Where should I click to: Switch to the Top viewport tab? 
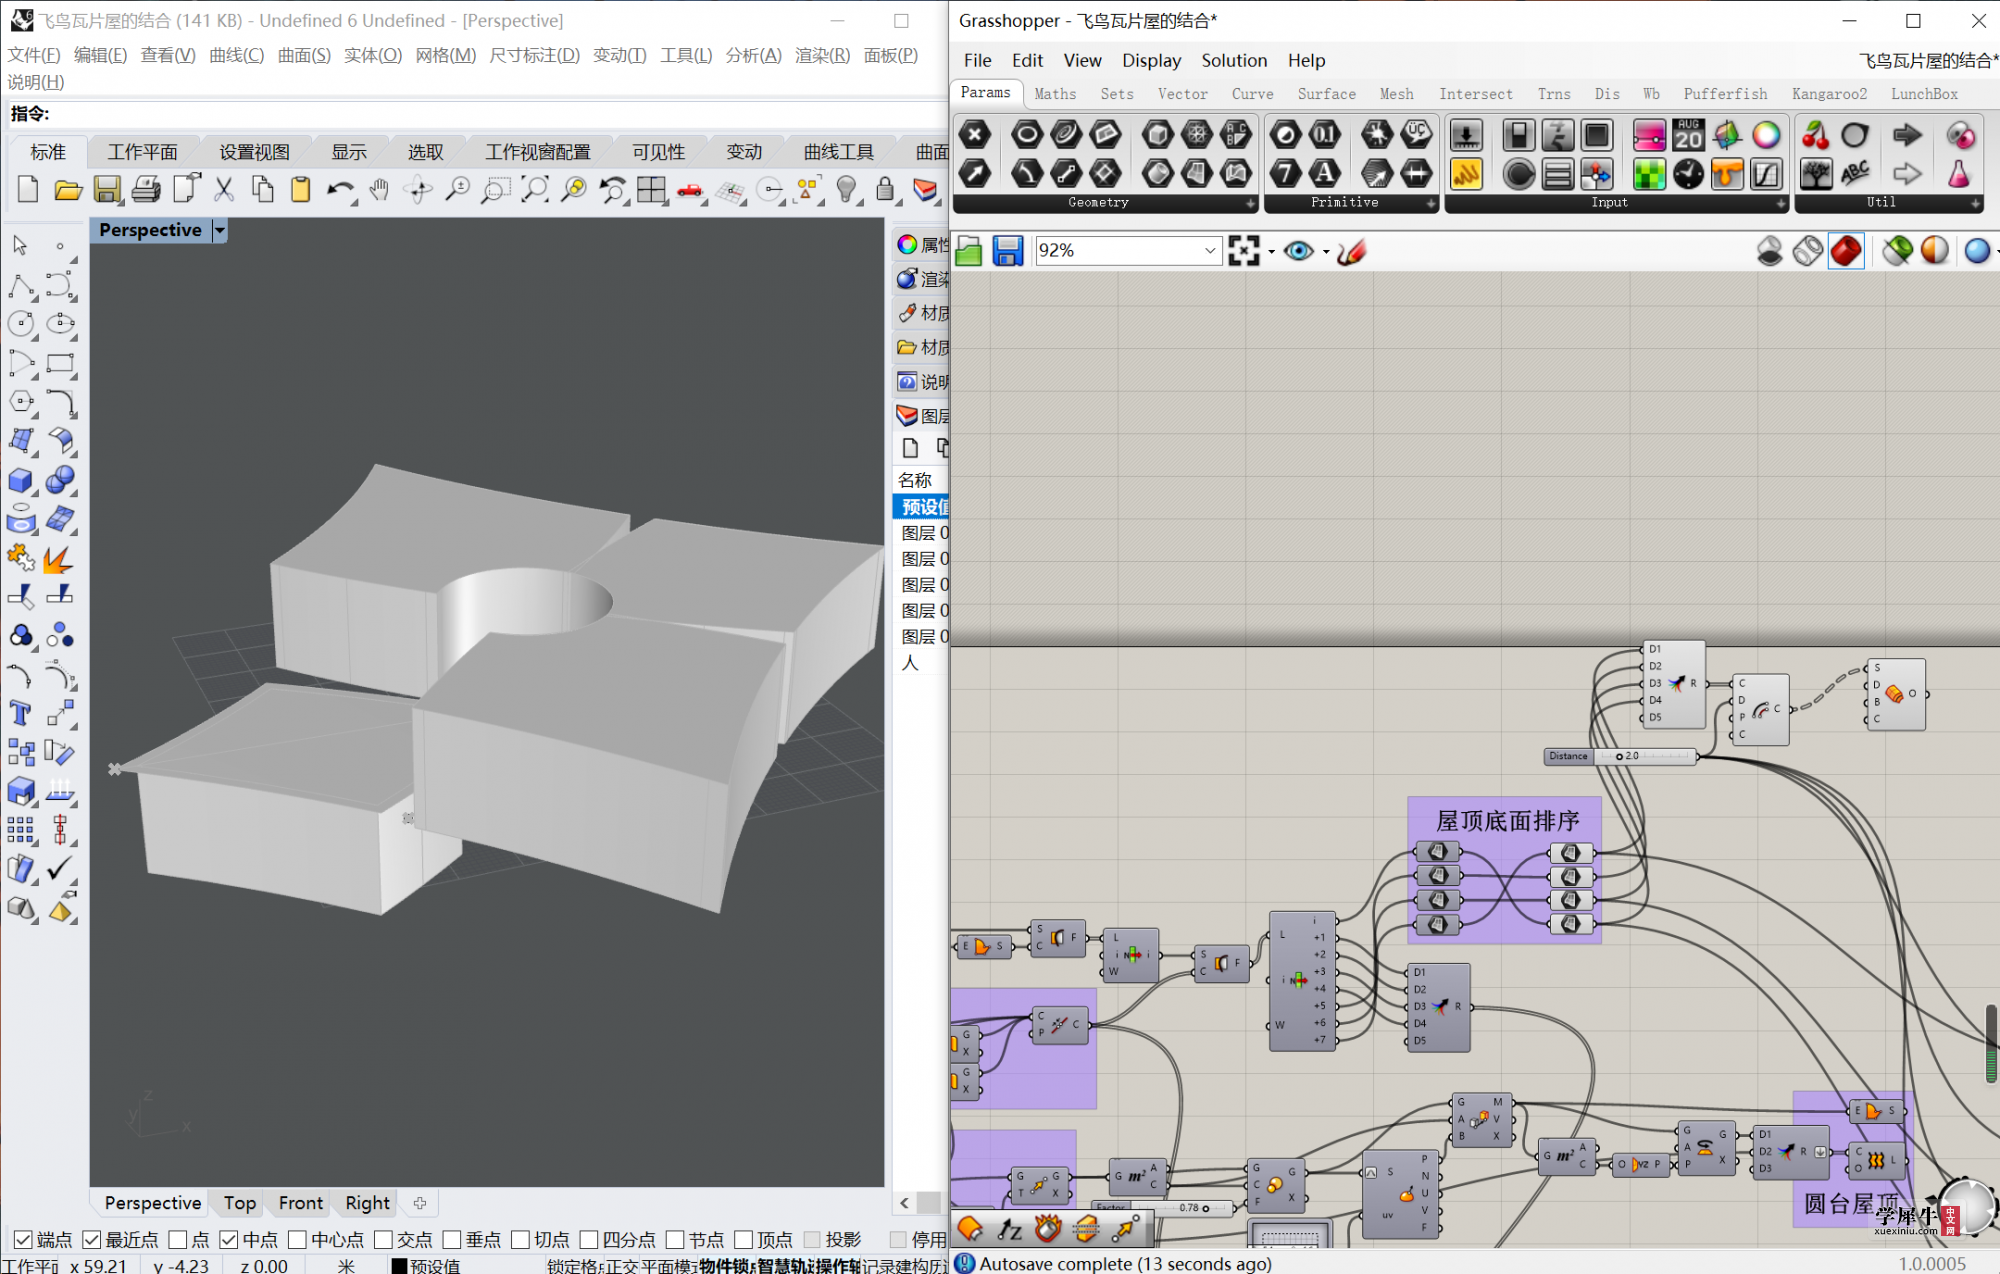click(240, 1203)
